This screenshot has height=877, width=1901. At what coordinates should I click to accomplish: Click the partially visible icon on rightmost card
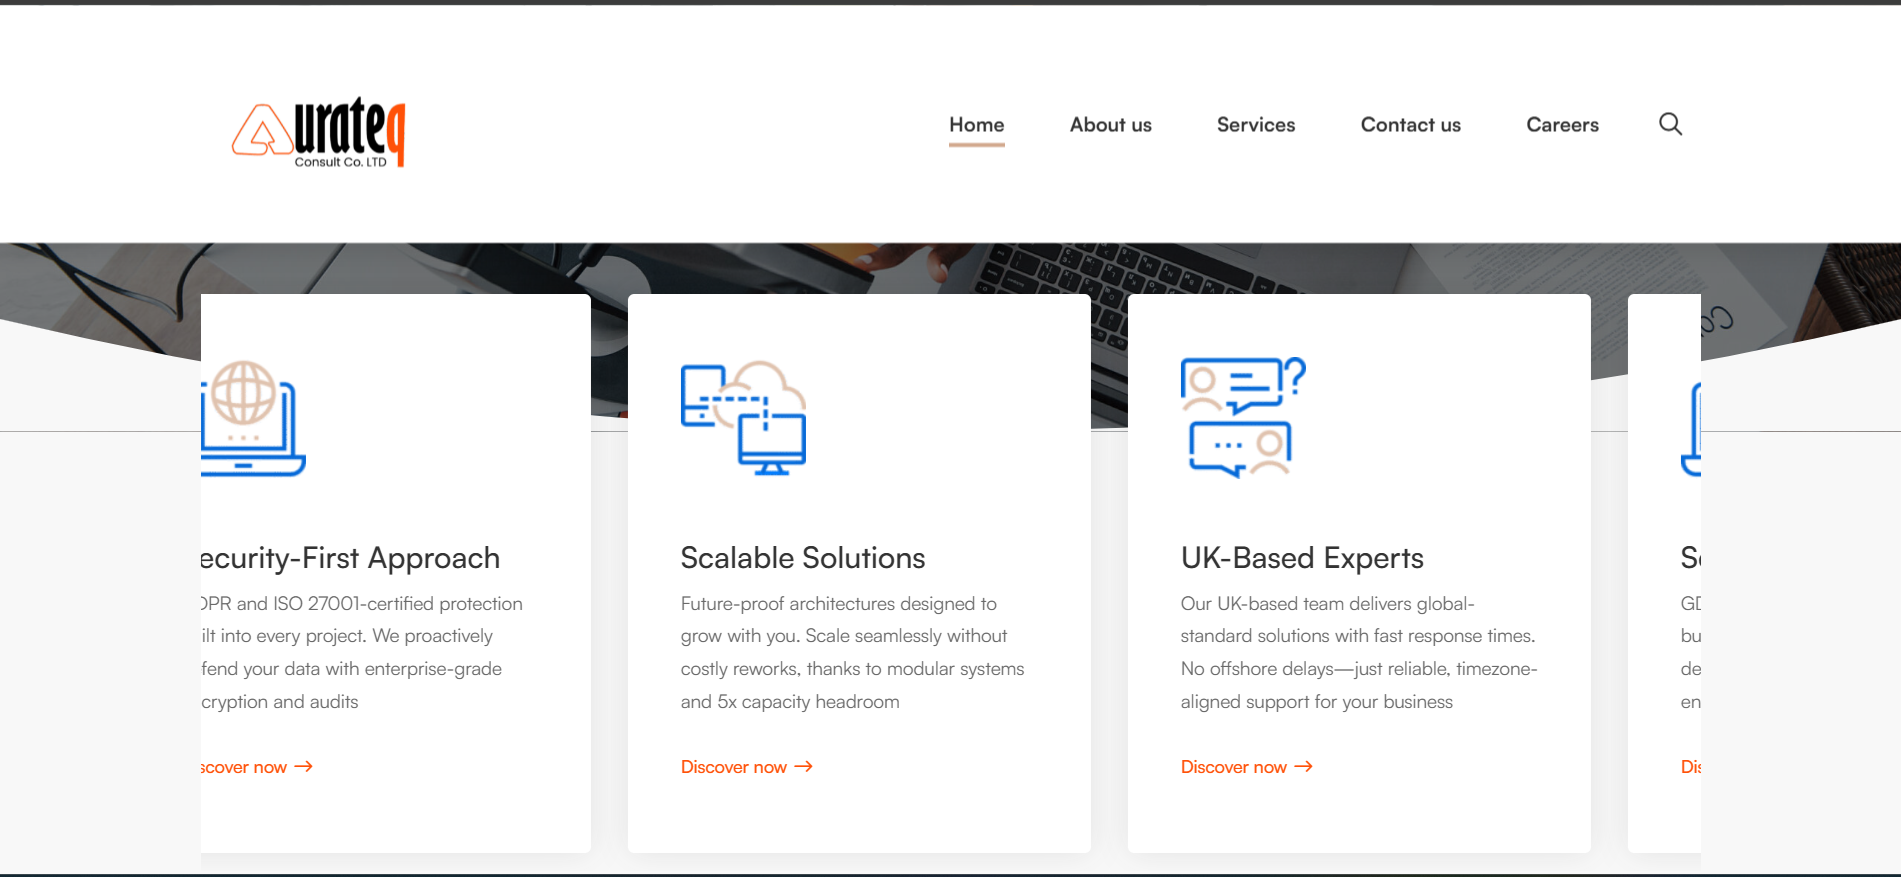pos(1691,430)
